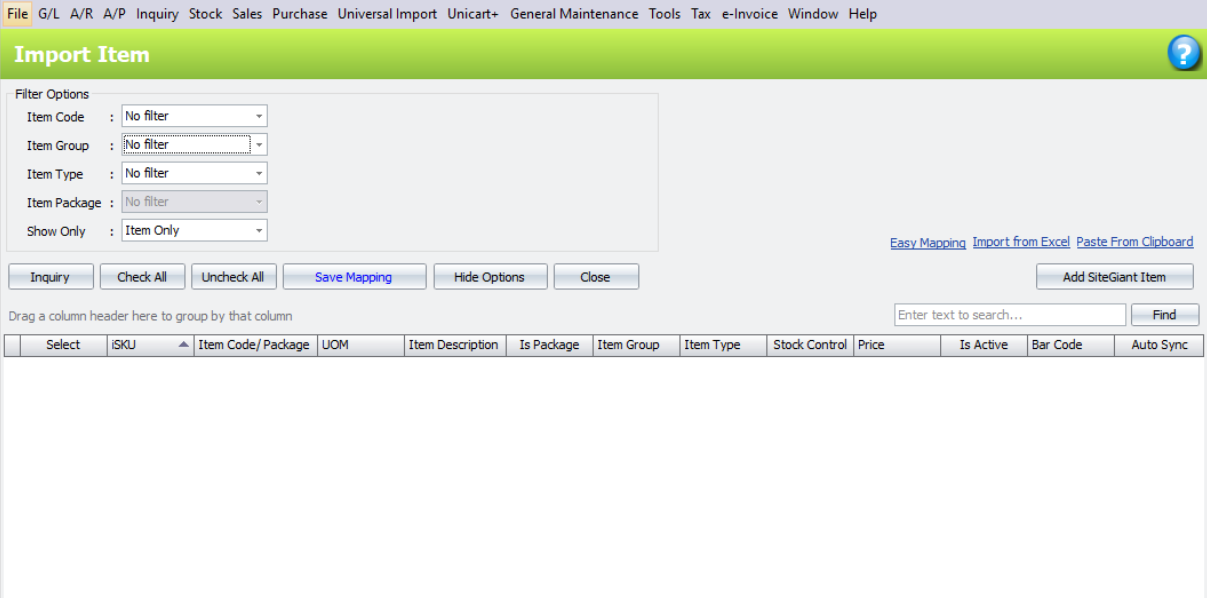Sort by the Select column header
The height and width of the screenshot is (598, 1207).
63,345
